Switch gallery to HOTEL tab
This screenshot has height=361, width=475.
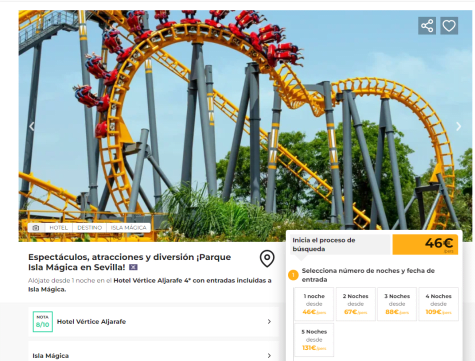click(58, 228)
